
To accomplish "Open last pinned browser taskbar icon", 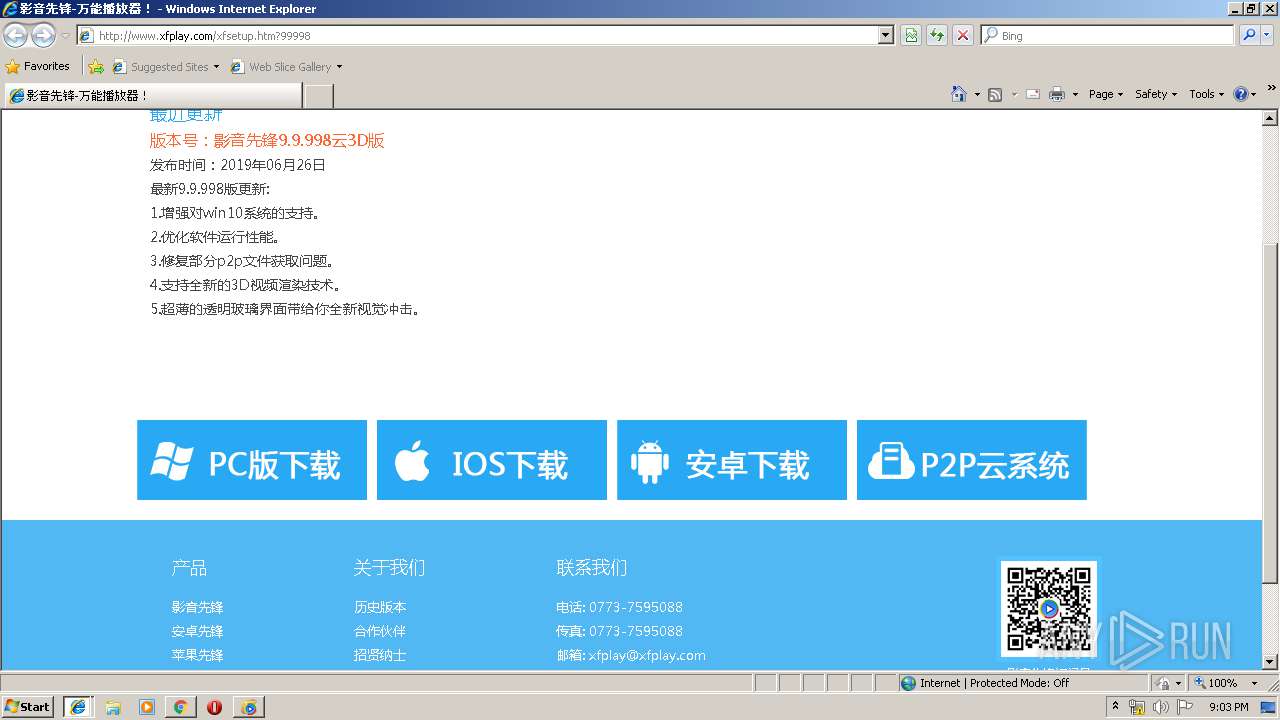I will 248,707.
